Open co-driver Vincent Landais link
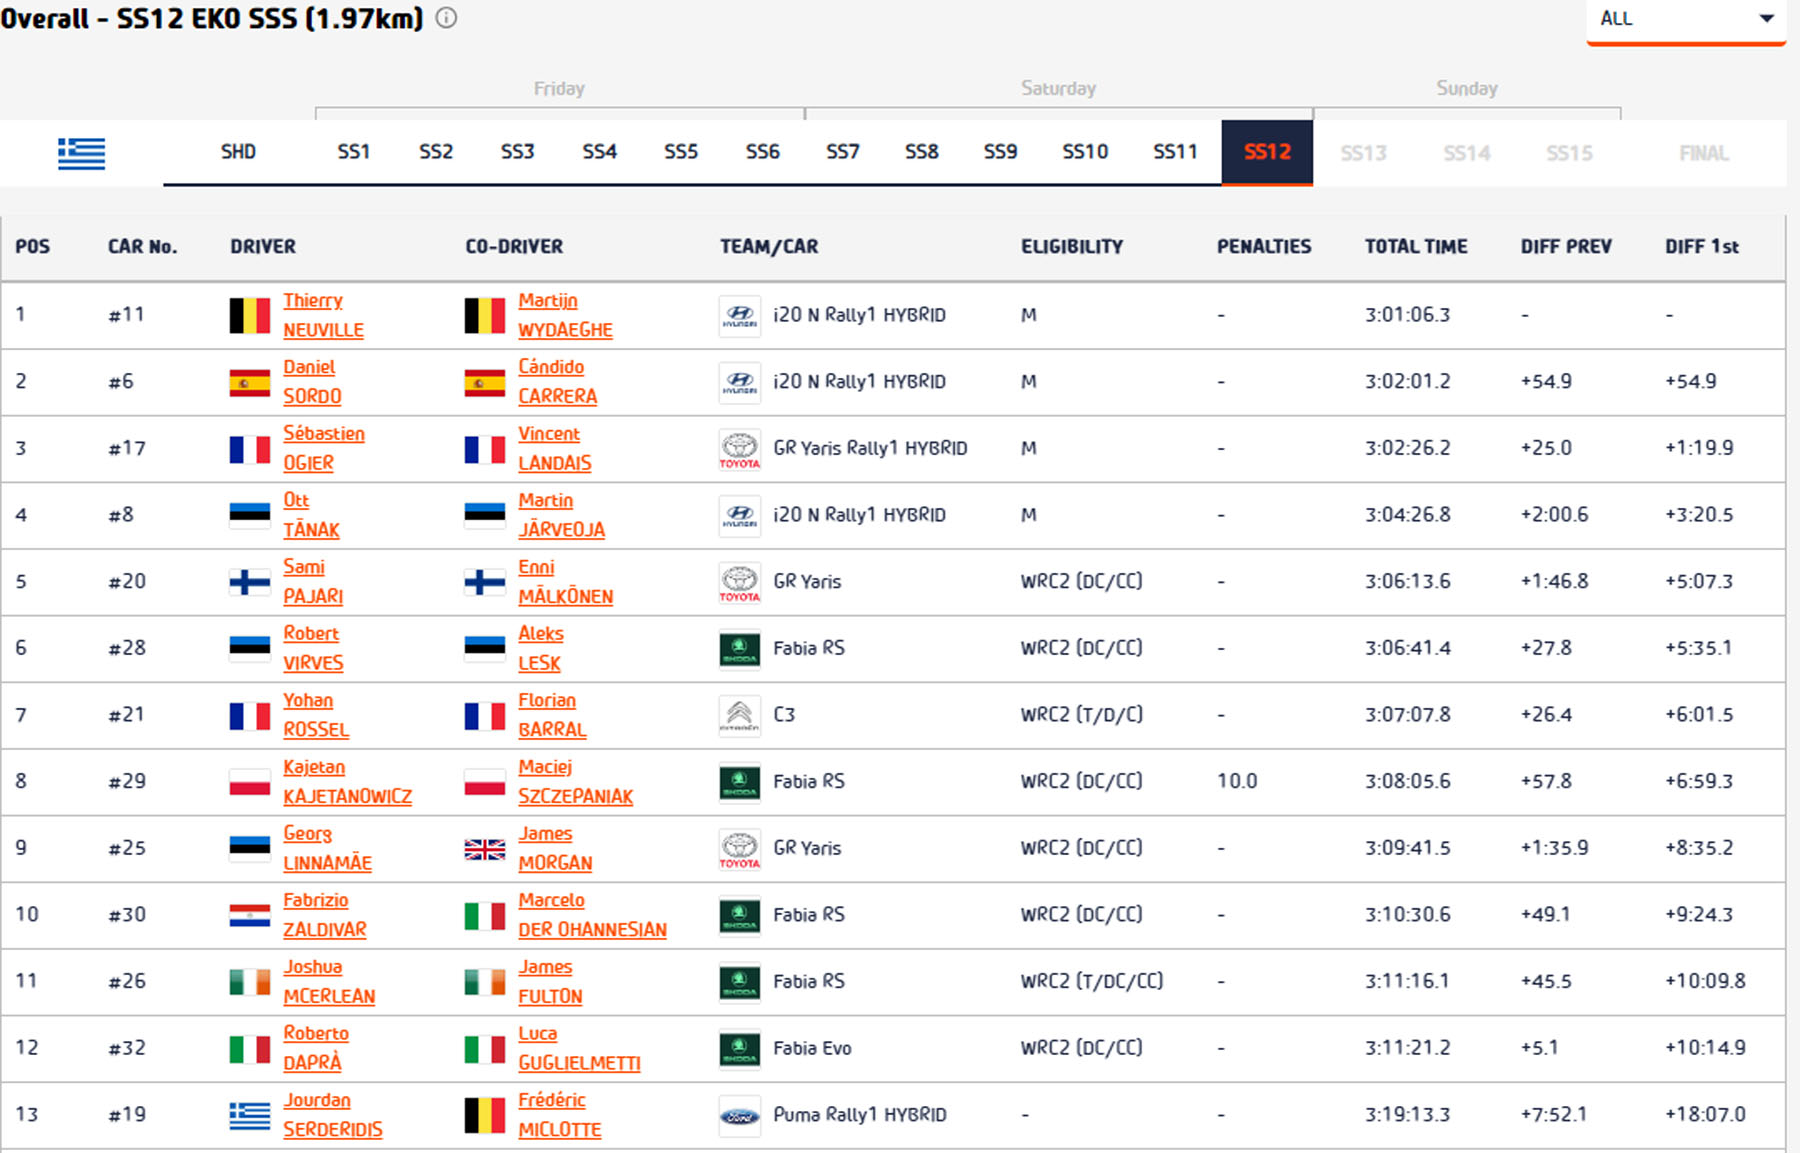Screen dimensions: 1800x1153 click(x=555, y=448)
